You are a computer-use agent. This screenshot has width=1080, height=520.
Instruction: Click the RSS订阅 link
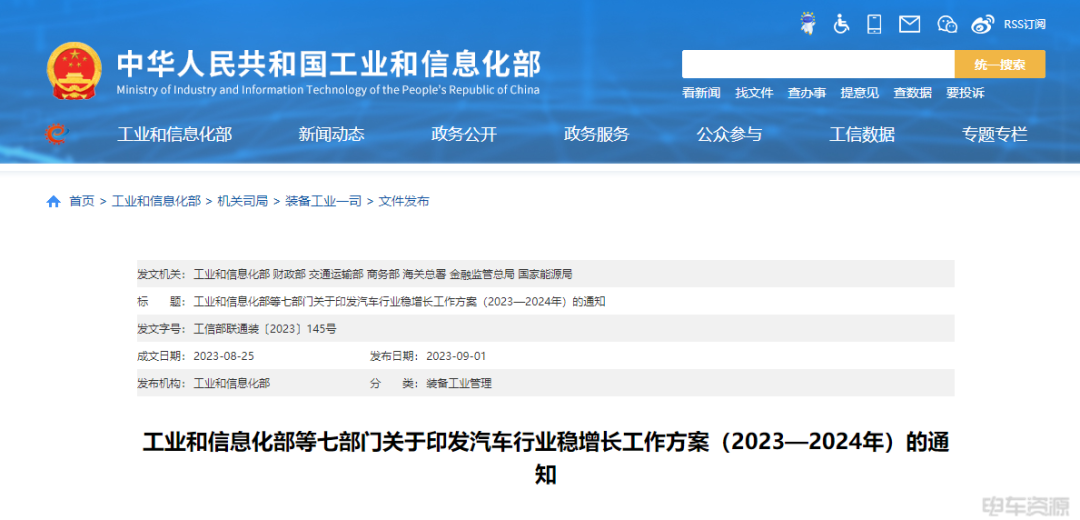[1024, 24]
